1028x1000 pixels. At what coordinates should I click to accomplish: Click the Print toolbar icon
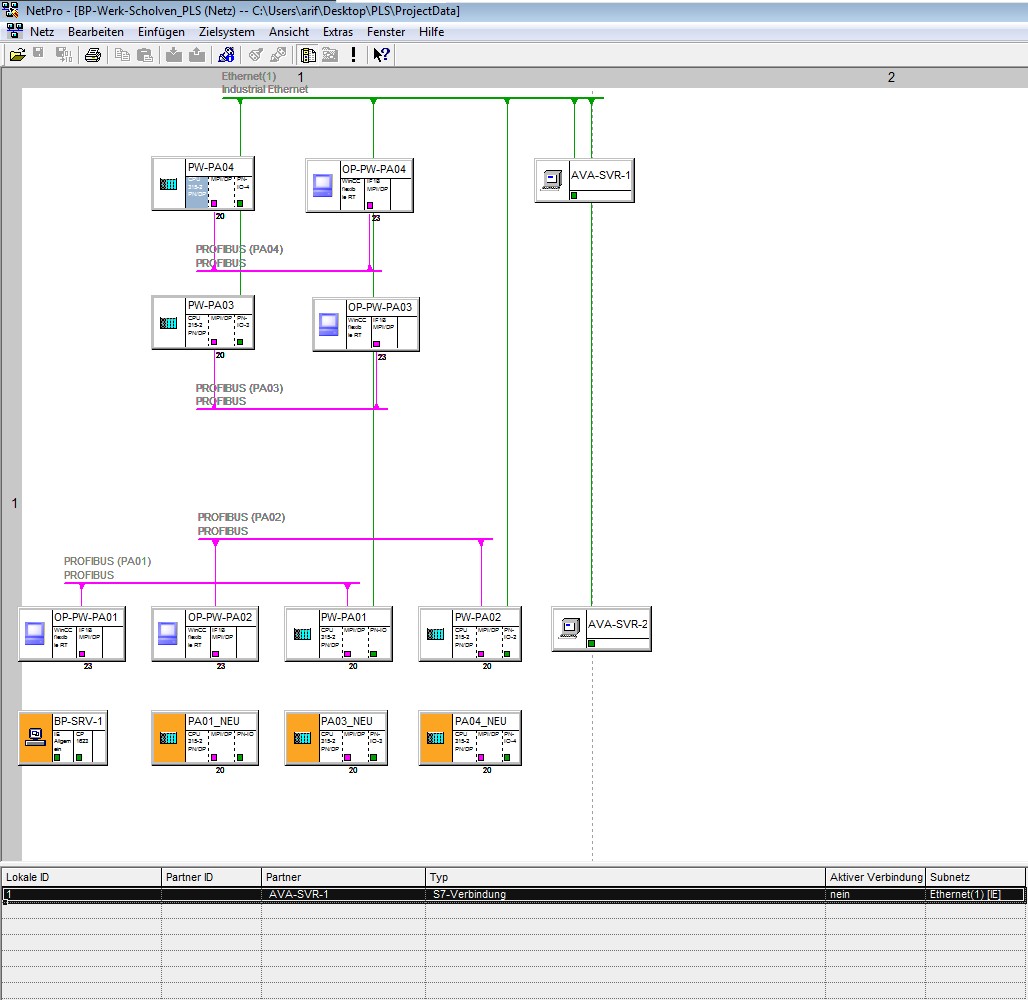coord(93,55)
